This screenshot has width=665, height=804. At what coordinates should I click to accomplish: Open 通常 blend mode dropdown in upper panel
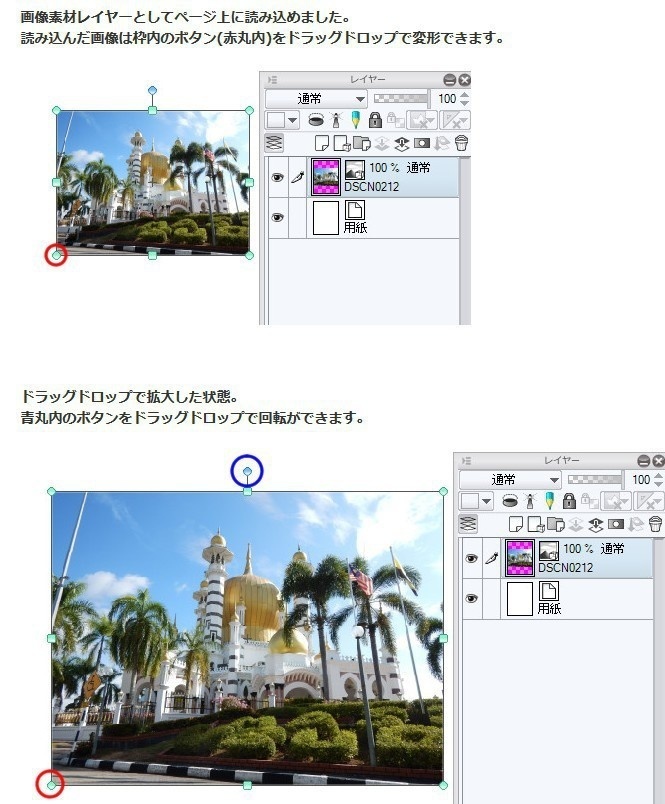(x=316, y=98)
